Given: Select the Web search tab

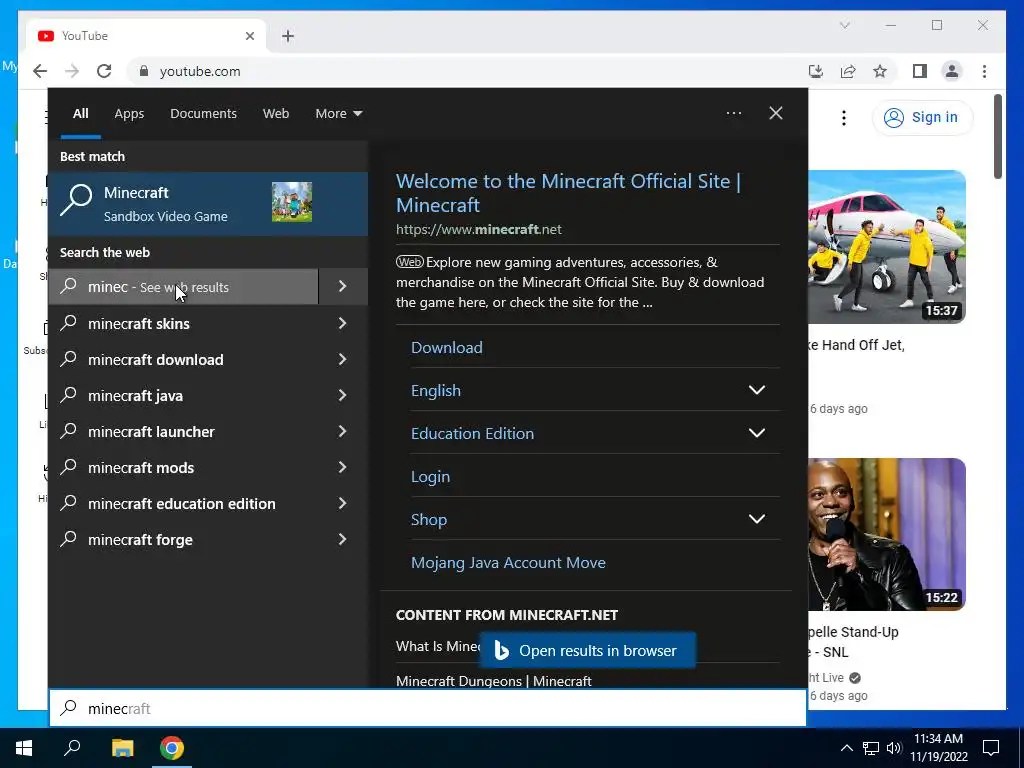Looking at the screenshot, I should coord(276,114).
